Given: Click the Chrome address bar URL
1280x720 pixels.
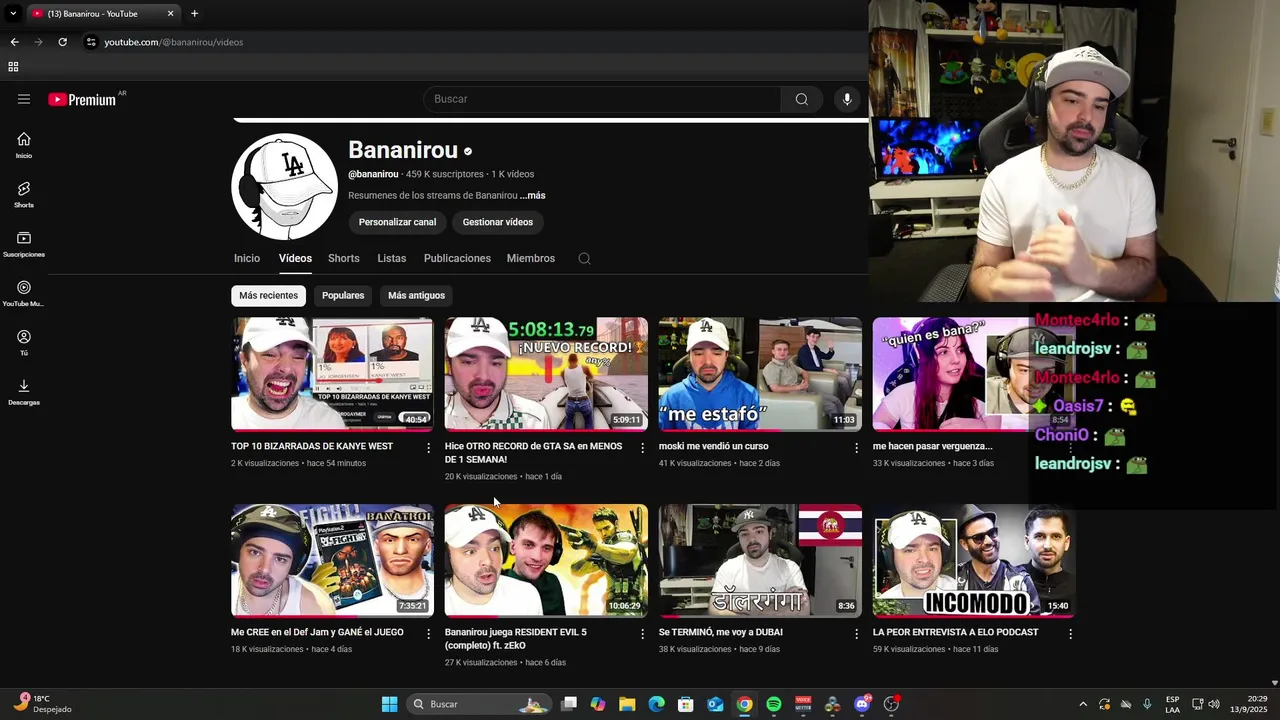Looking at the screenshot, I should click(173, 42).
